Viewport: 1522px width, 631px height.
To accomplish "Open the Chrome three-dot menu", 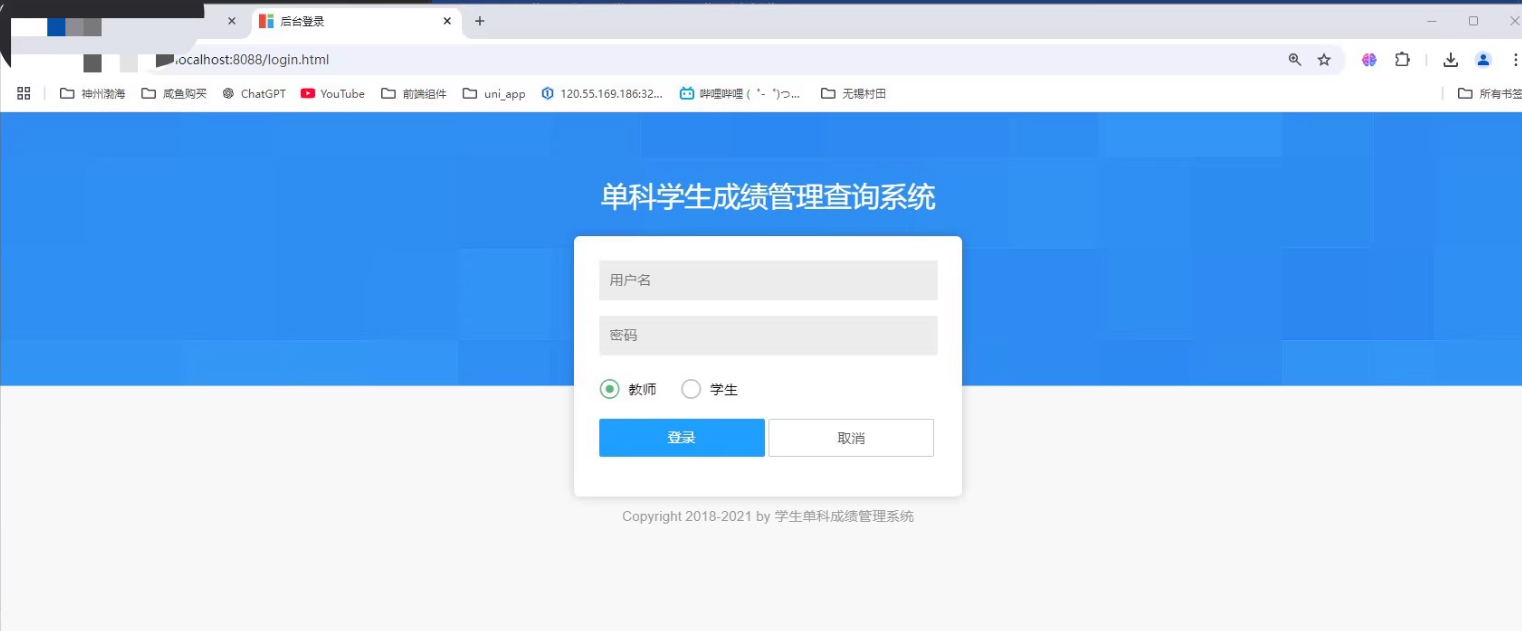I will [x=1515, y=60].
